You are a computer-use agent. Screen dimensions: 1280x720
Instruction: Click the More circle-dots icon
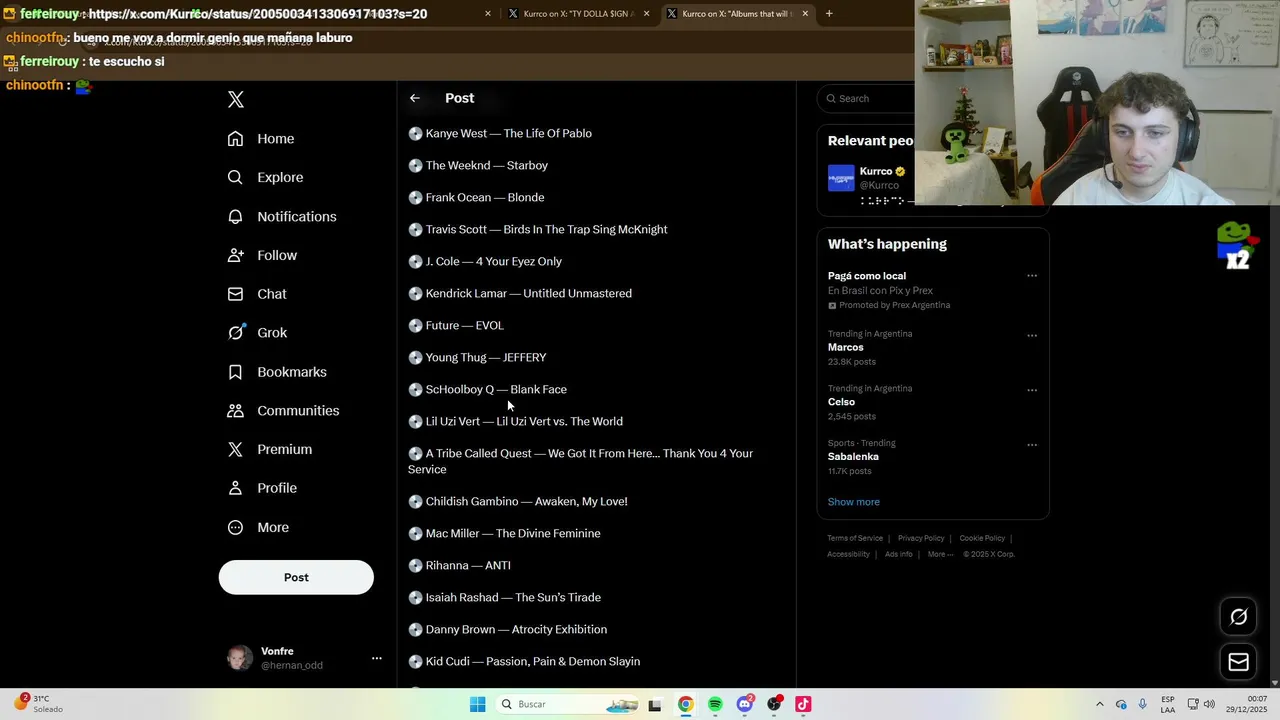235,527
